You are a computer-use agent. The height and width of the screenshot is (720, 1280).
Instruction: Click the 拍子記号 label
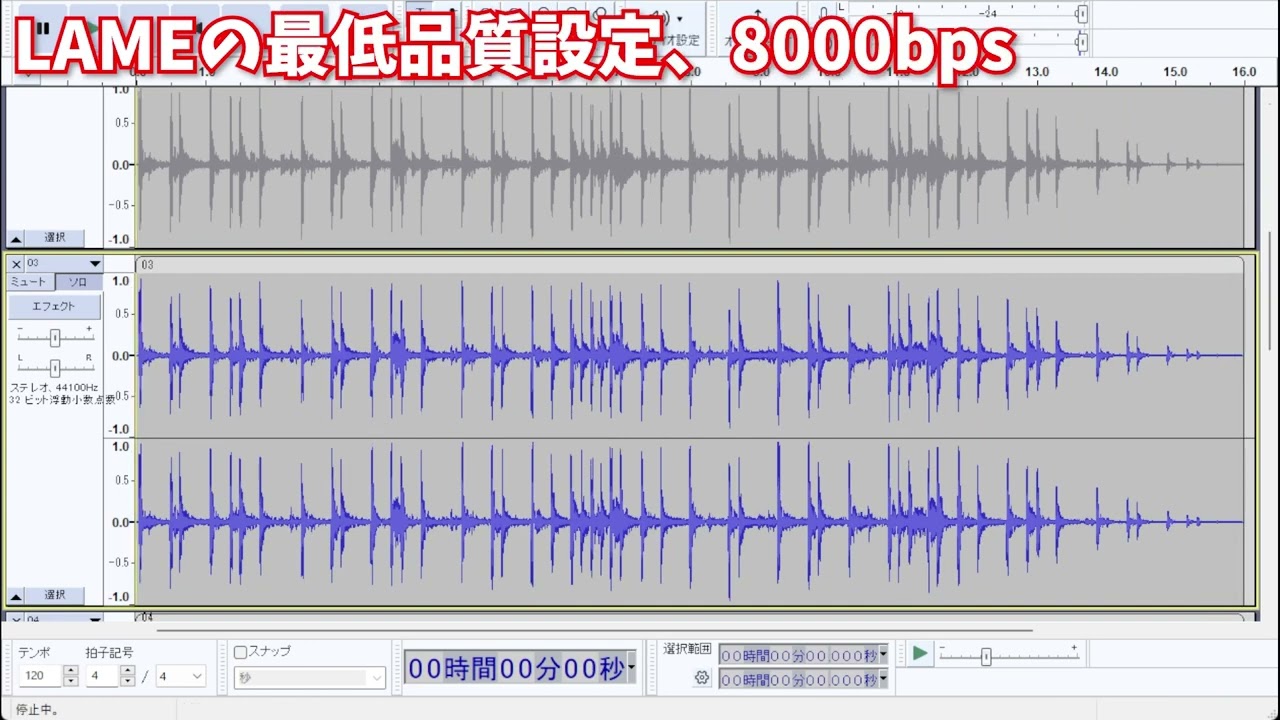pyautogui.click(x=109, y=652)
